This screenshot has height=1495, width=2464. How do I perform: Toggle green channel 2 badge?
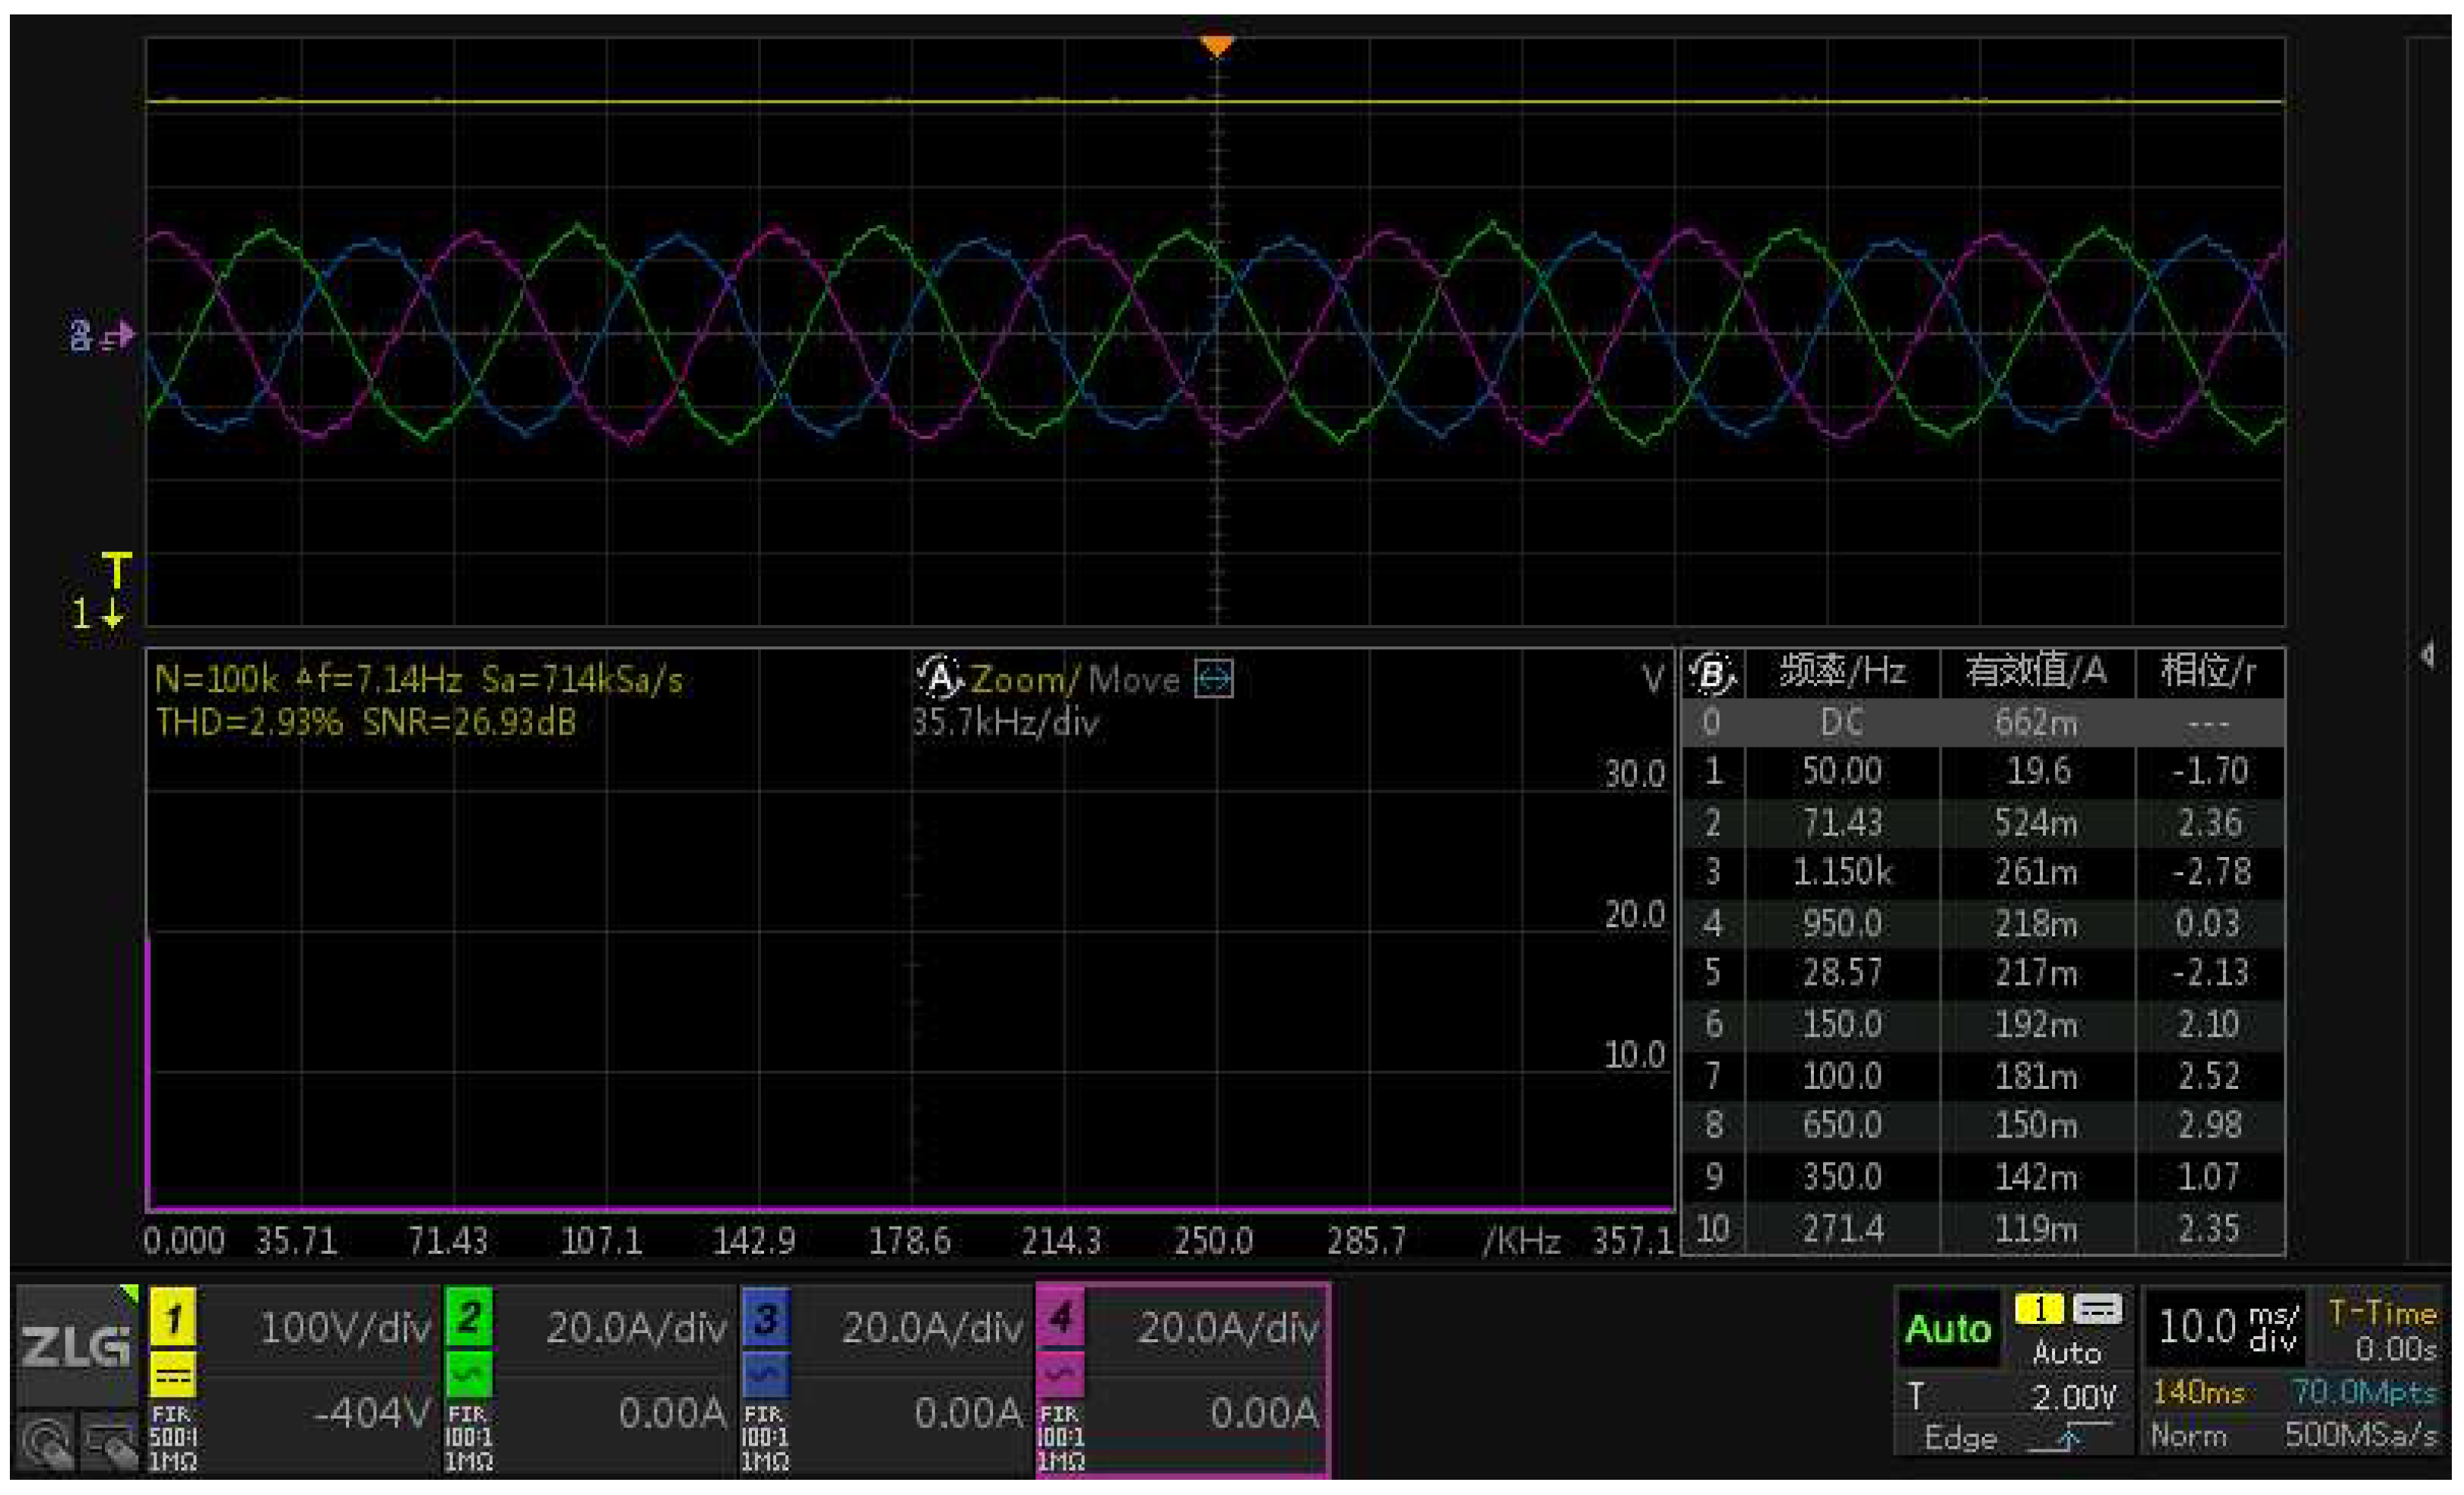[x=468, y=1318]
